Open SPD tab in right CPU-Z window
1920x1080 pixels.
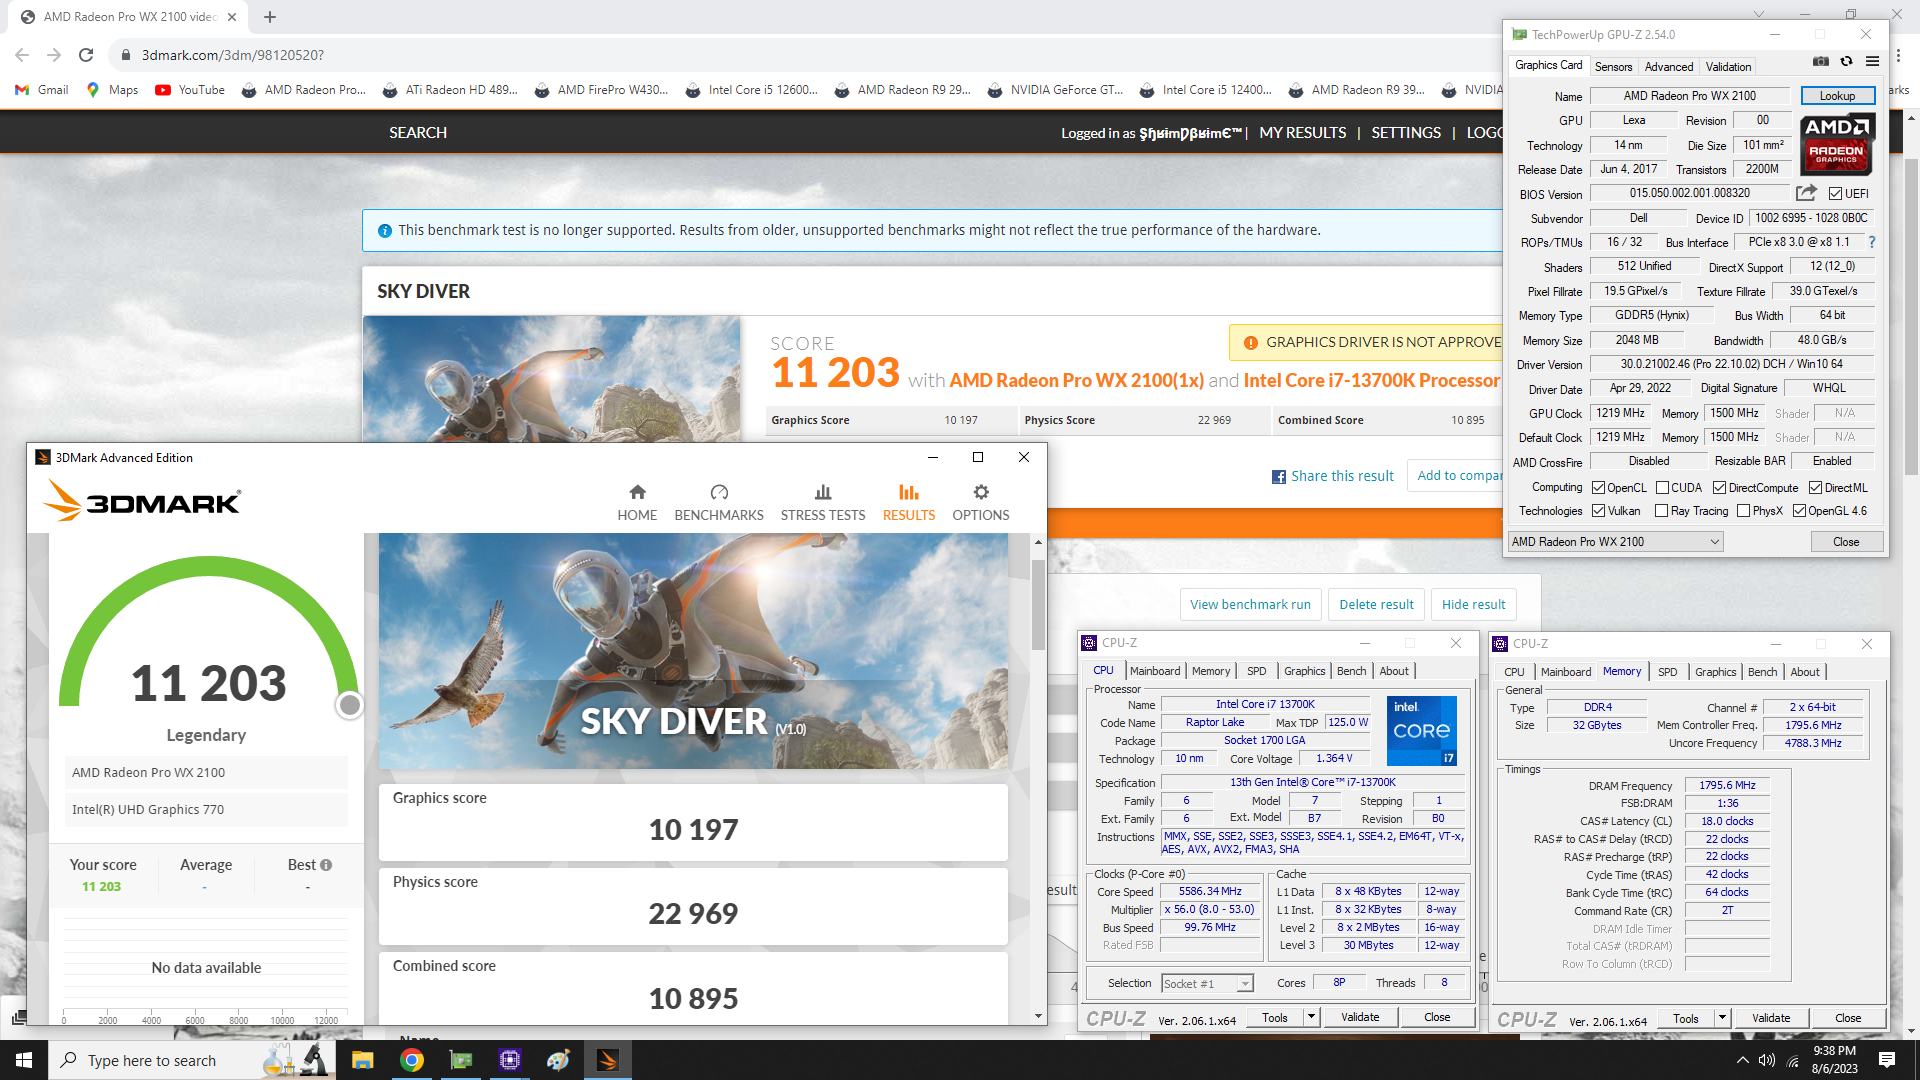[x=1667, y=672]
